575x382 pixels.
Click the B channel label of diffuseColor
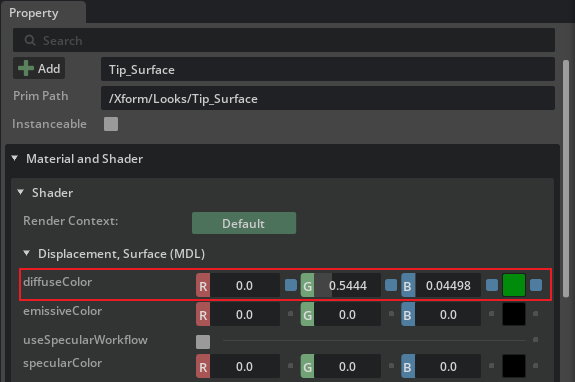(408, 285)
